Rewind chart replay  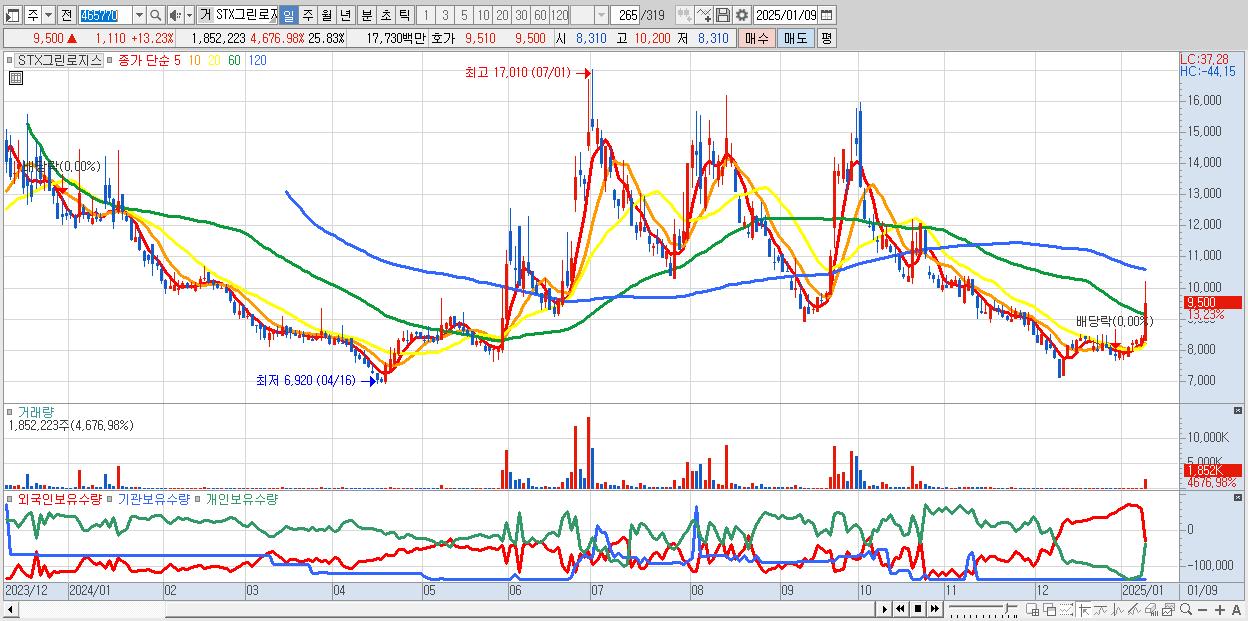click(900, 609)
